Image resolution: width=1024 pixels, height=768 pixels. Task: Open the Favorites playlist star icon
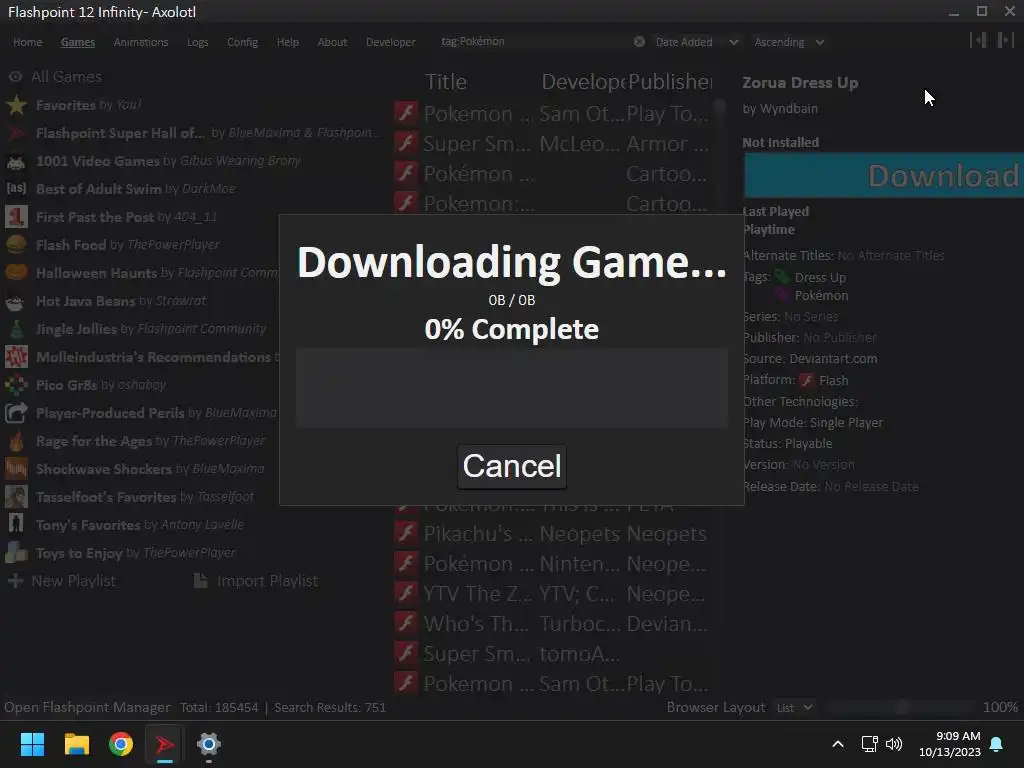[x=16, y=105]
